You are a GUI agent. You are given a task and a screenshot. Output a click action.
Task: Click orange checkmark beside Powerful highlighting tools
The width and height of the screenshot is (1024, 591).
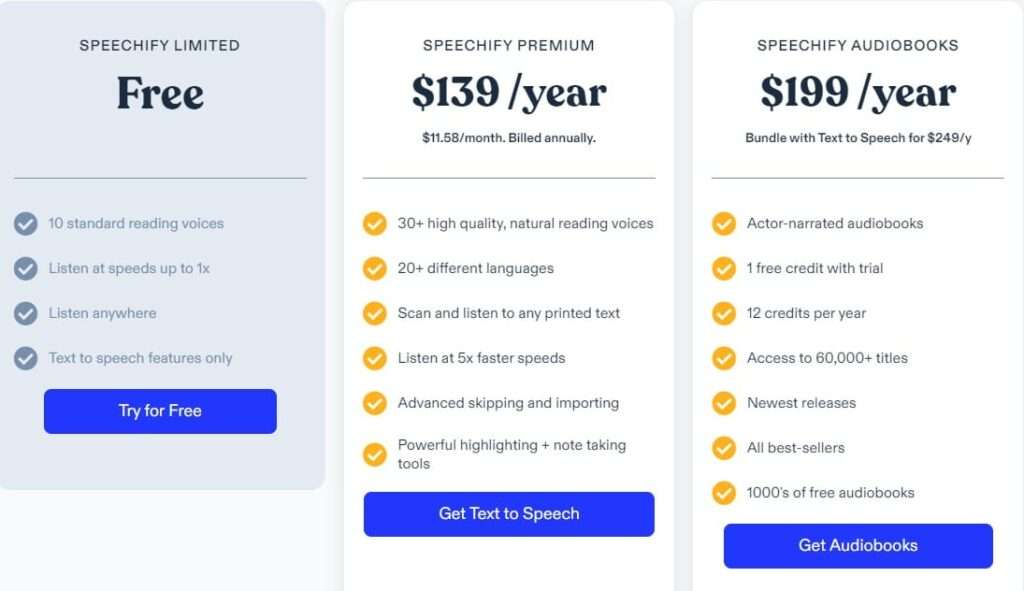tap(375, 455)
